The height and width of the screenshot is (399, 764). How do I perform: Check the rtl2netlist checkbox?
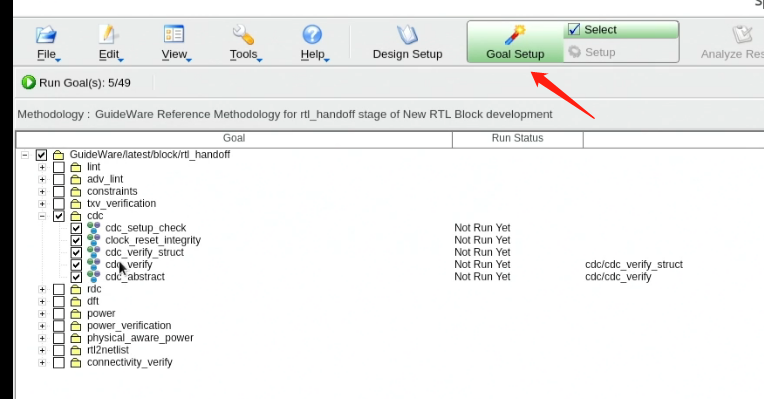coord(58,350)
